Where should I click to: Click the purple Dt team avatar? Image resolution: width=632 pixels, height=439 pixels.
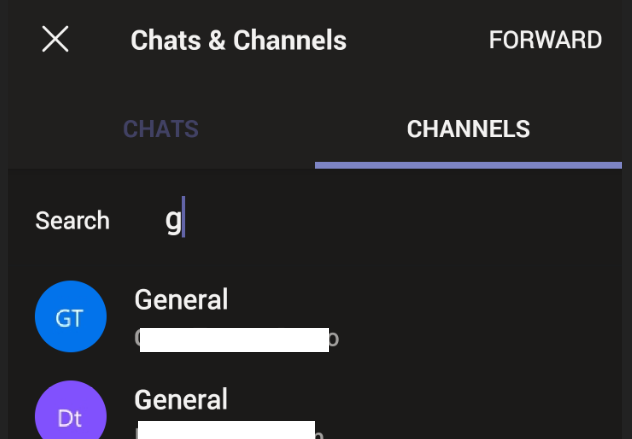click(70, 414)
